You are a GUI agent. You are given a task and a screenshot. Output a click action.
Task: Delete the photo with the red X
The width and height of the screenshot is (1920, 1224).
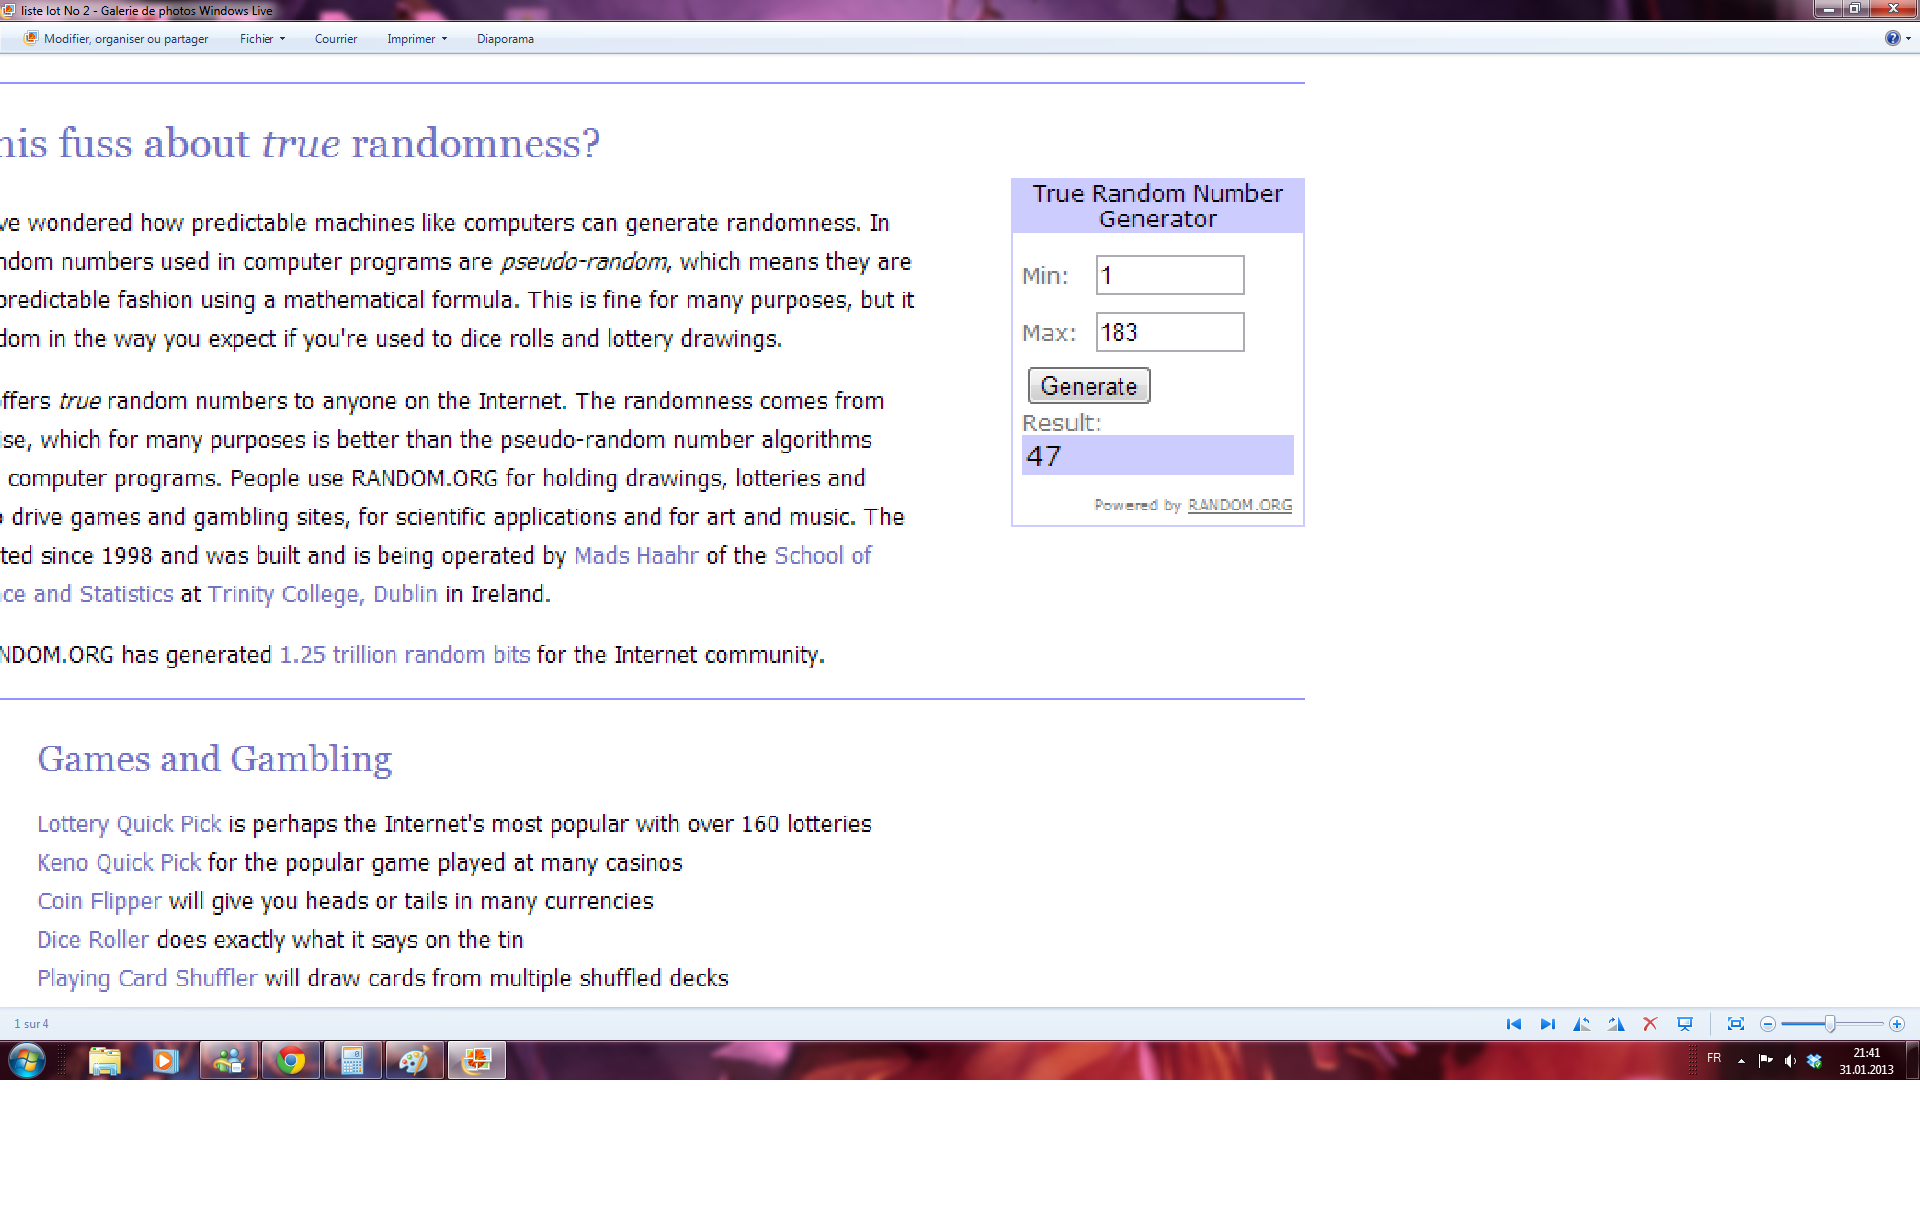[1650, 1024]
